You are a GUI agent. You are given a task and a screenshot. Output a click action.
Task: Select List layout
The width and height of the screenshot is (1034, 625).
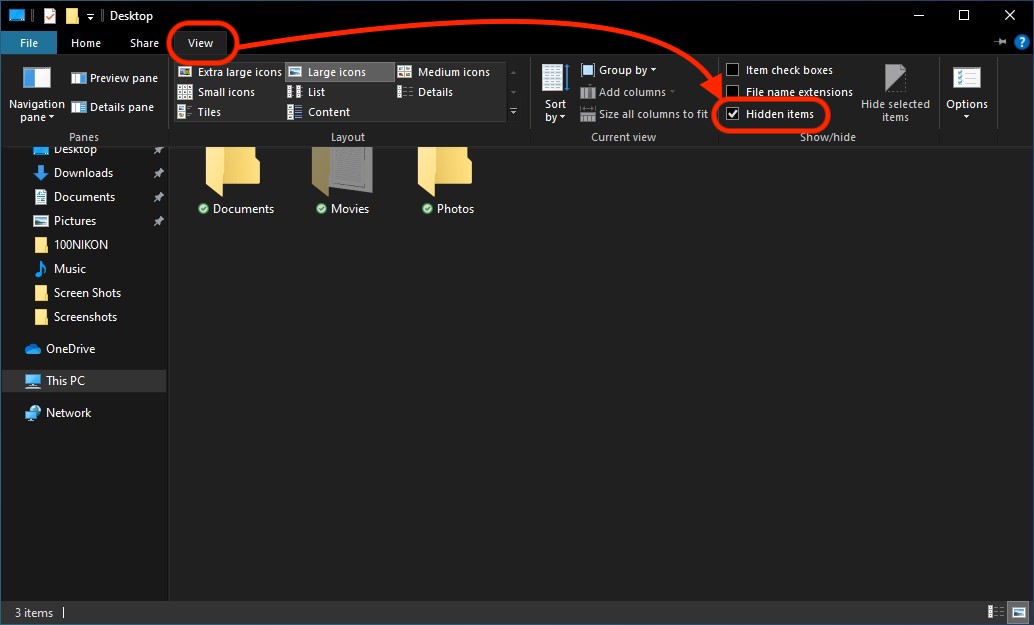[x=306, y=92]
